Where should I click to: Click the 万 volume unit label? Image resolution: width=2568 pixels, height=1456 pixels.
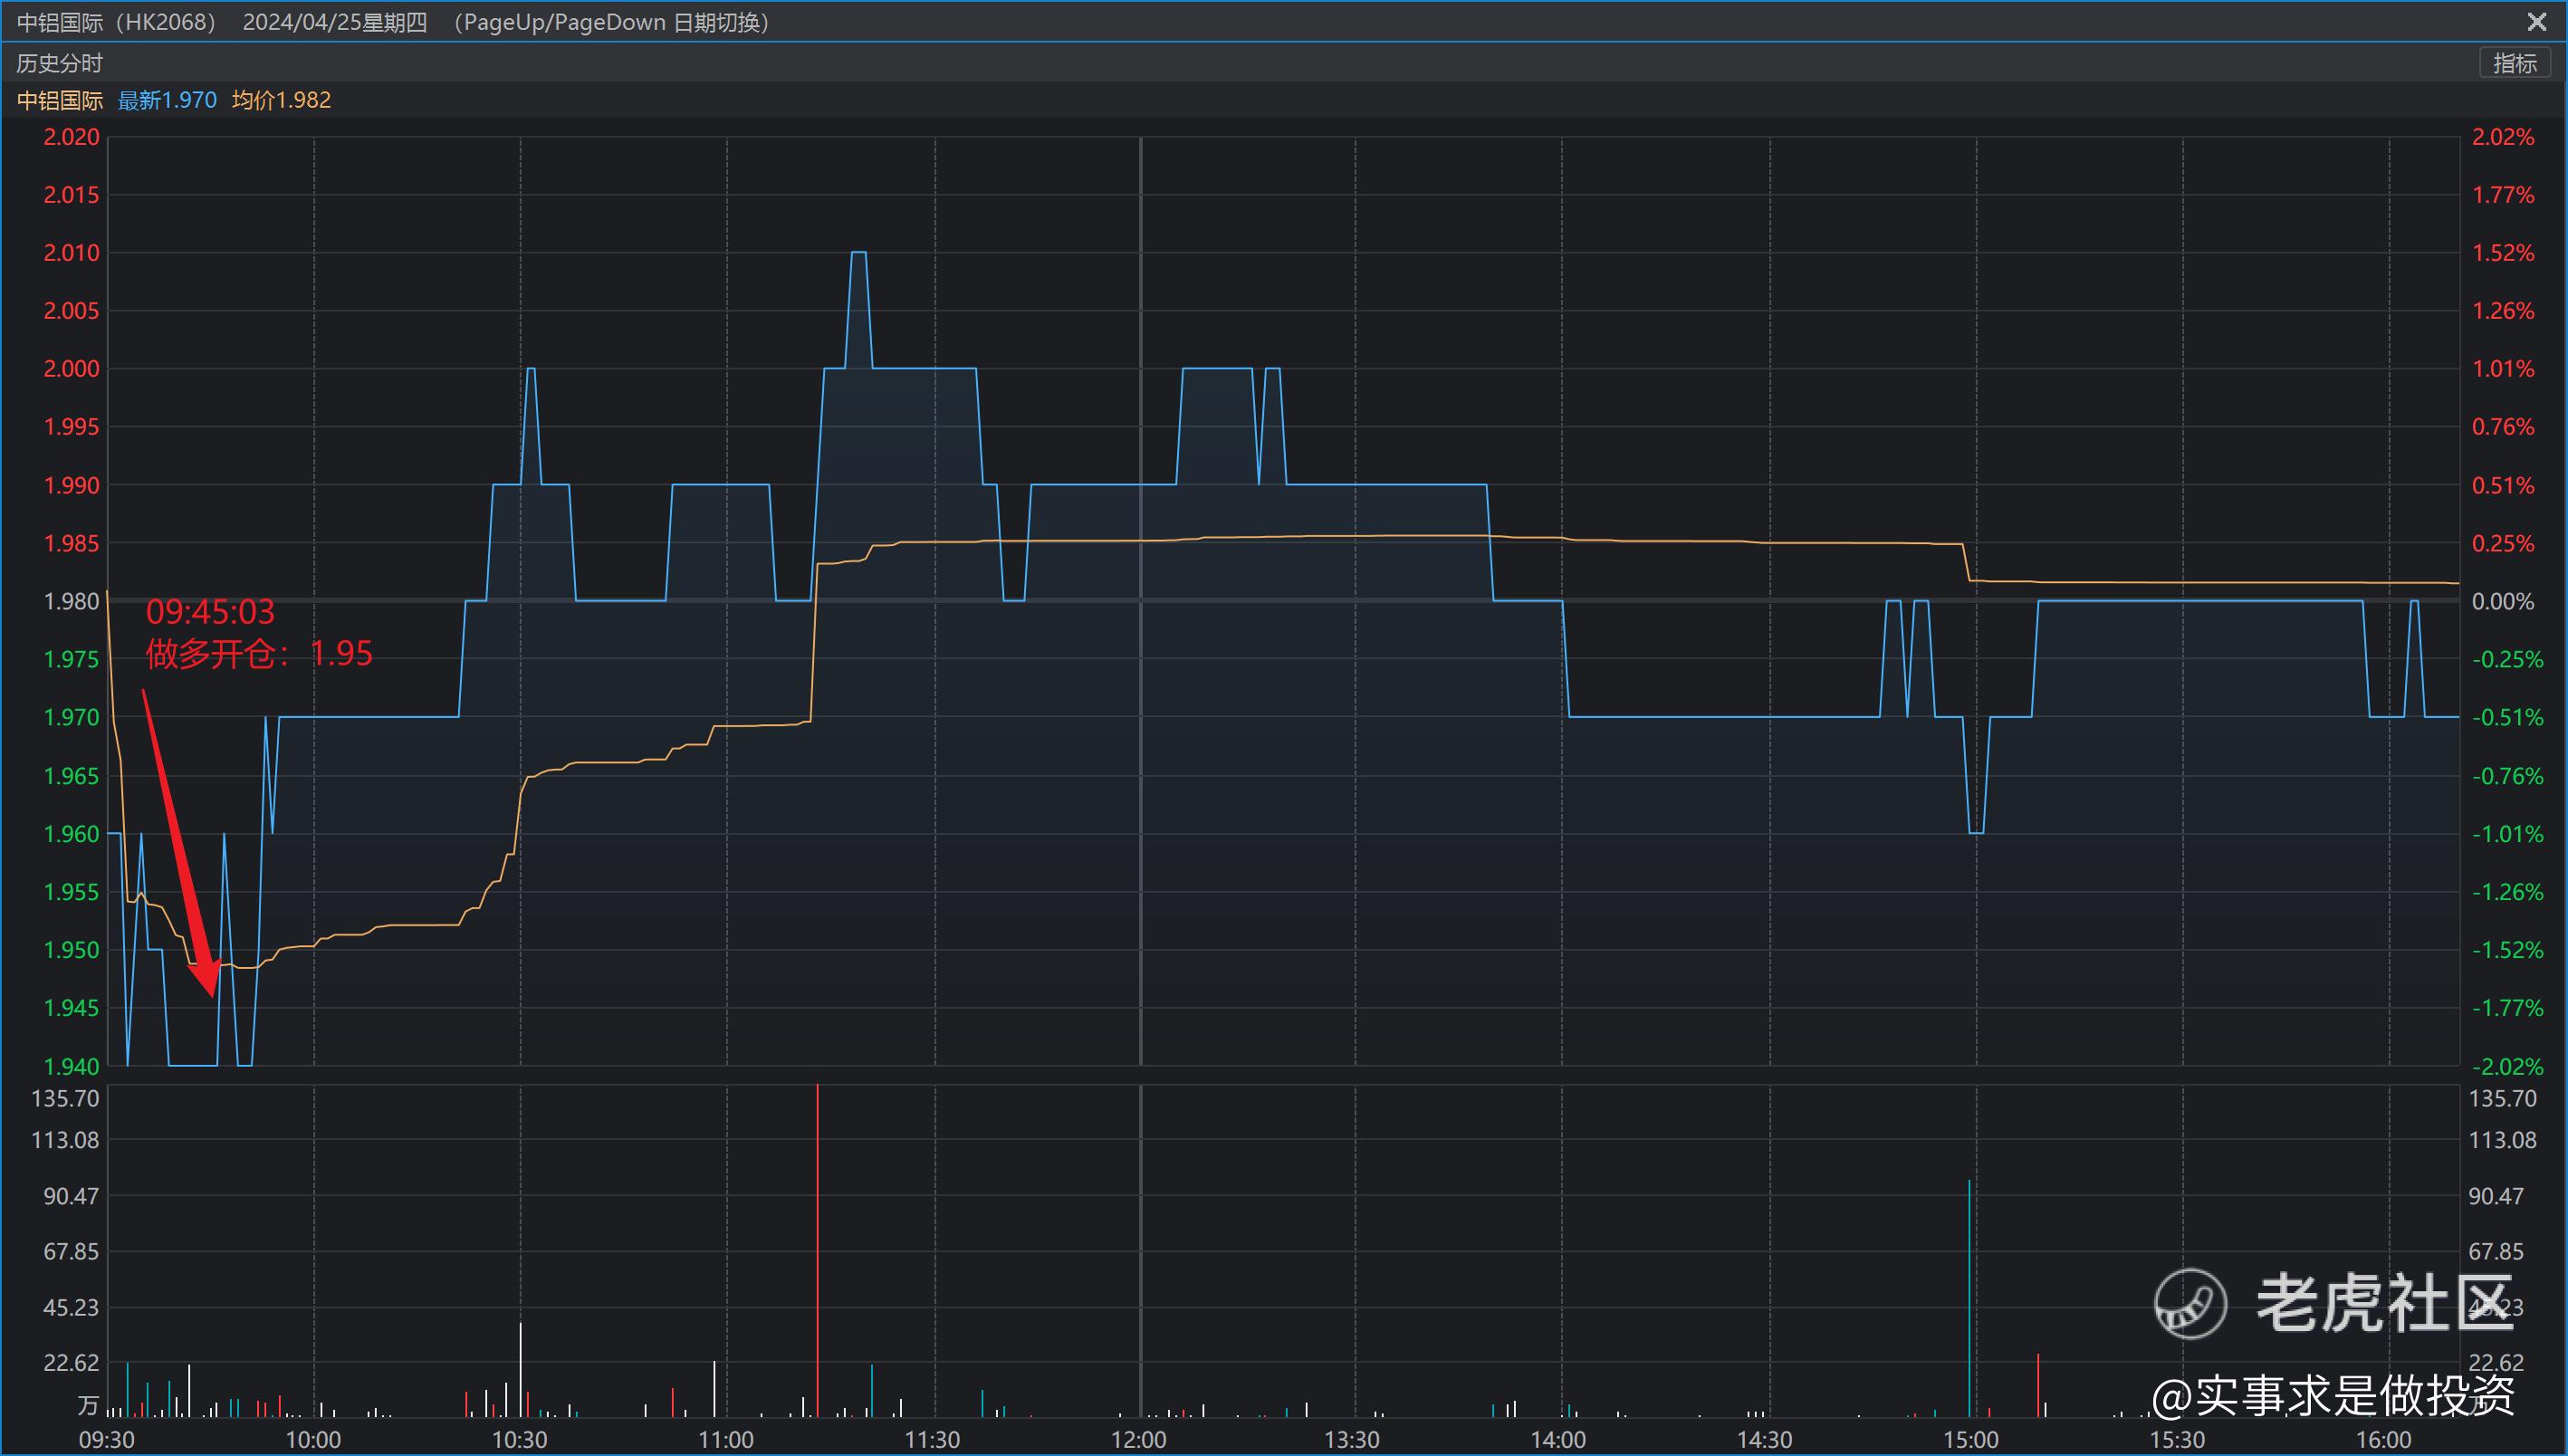(x=88, y=1406)
